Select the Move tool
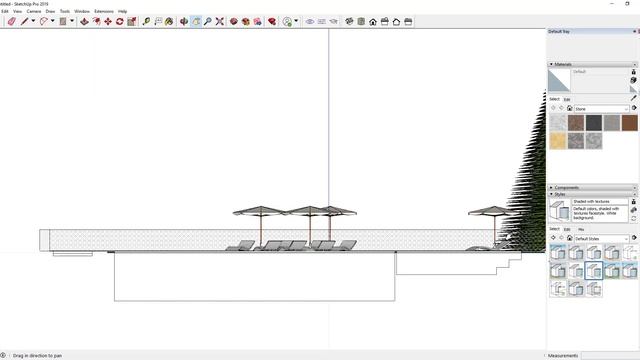Viewport: 640px width, 360px height. pyautogui.click(x=108, y=22)
